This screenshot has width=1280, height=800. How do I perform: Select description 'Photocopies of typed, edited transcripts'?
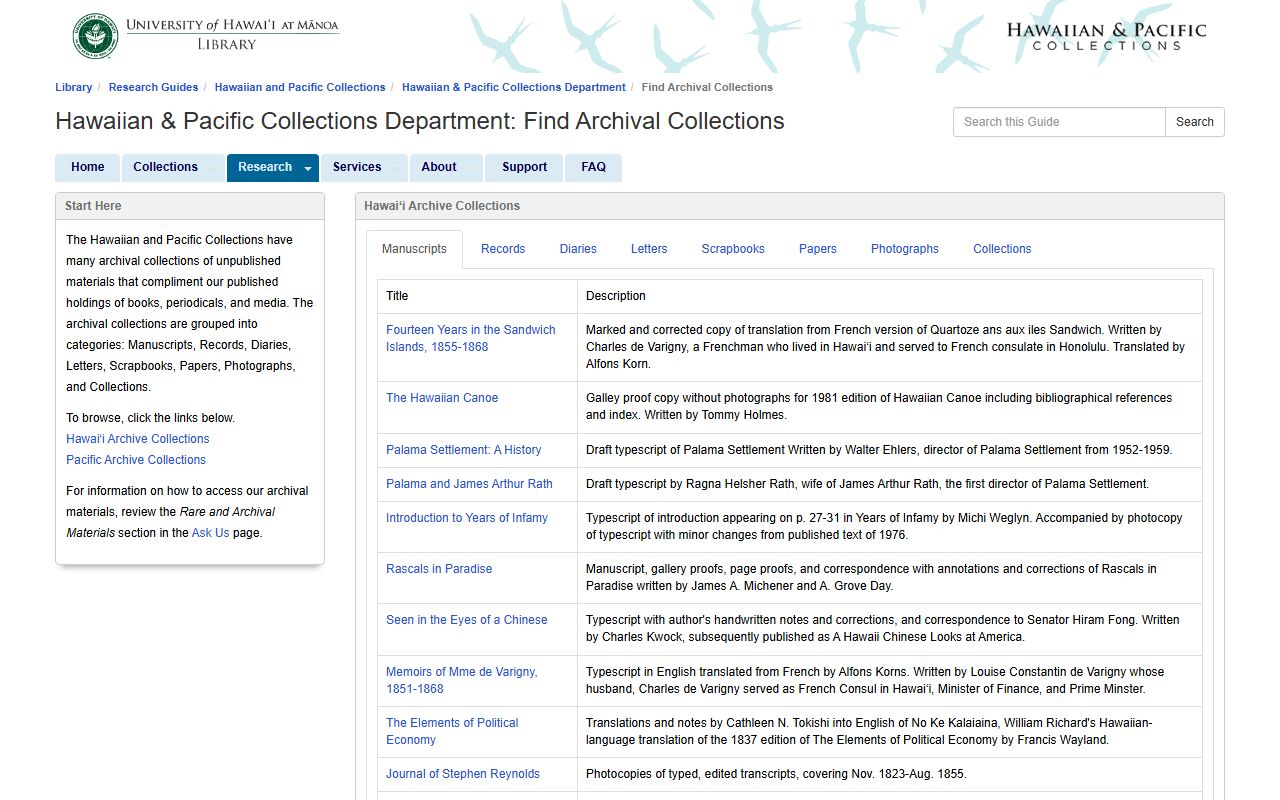click(x=776, y=774)
